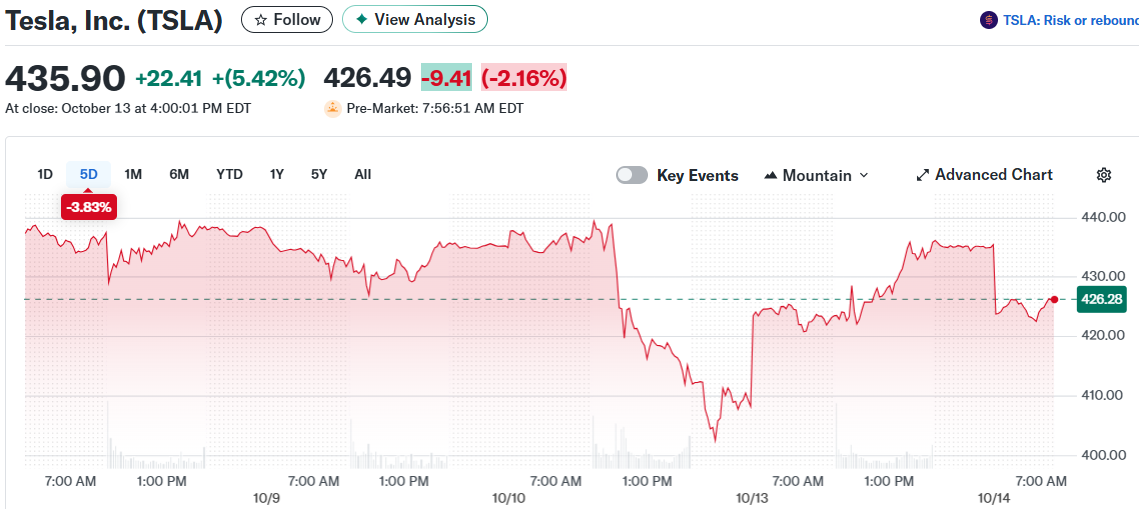Click the 10/13 date marker on timeline
This screenshot has width=1139, height=509.
point(751,497)
